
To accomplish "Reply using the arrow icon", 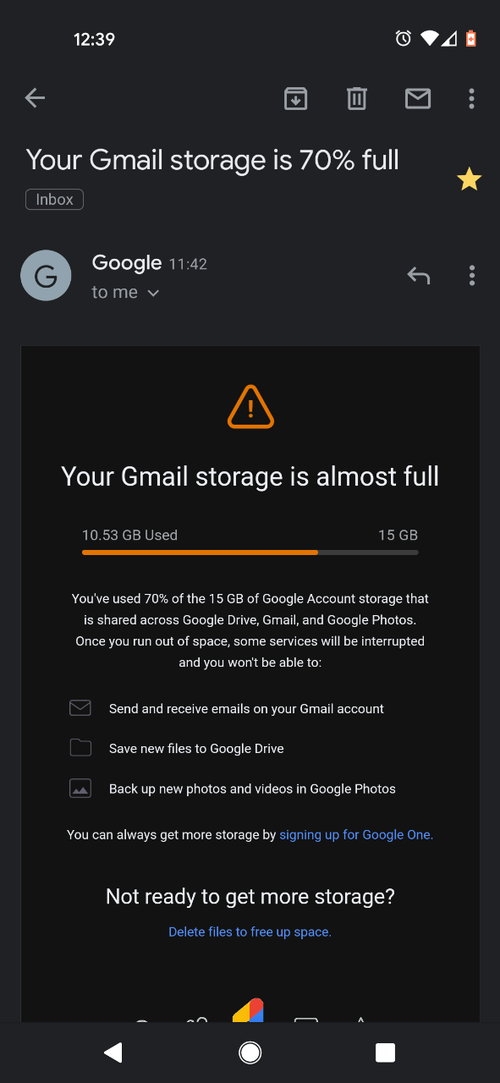I will [419, 276].
